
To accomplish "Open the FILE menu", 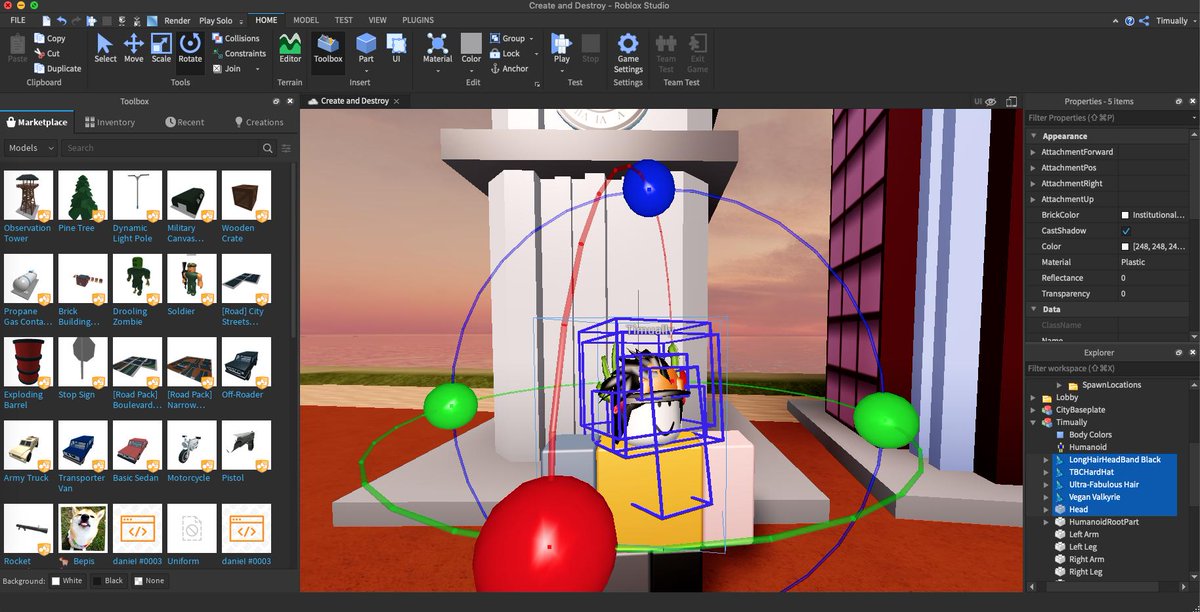I will 18,20.
